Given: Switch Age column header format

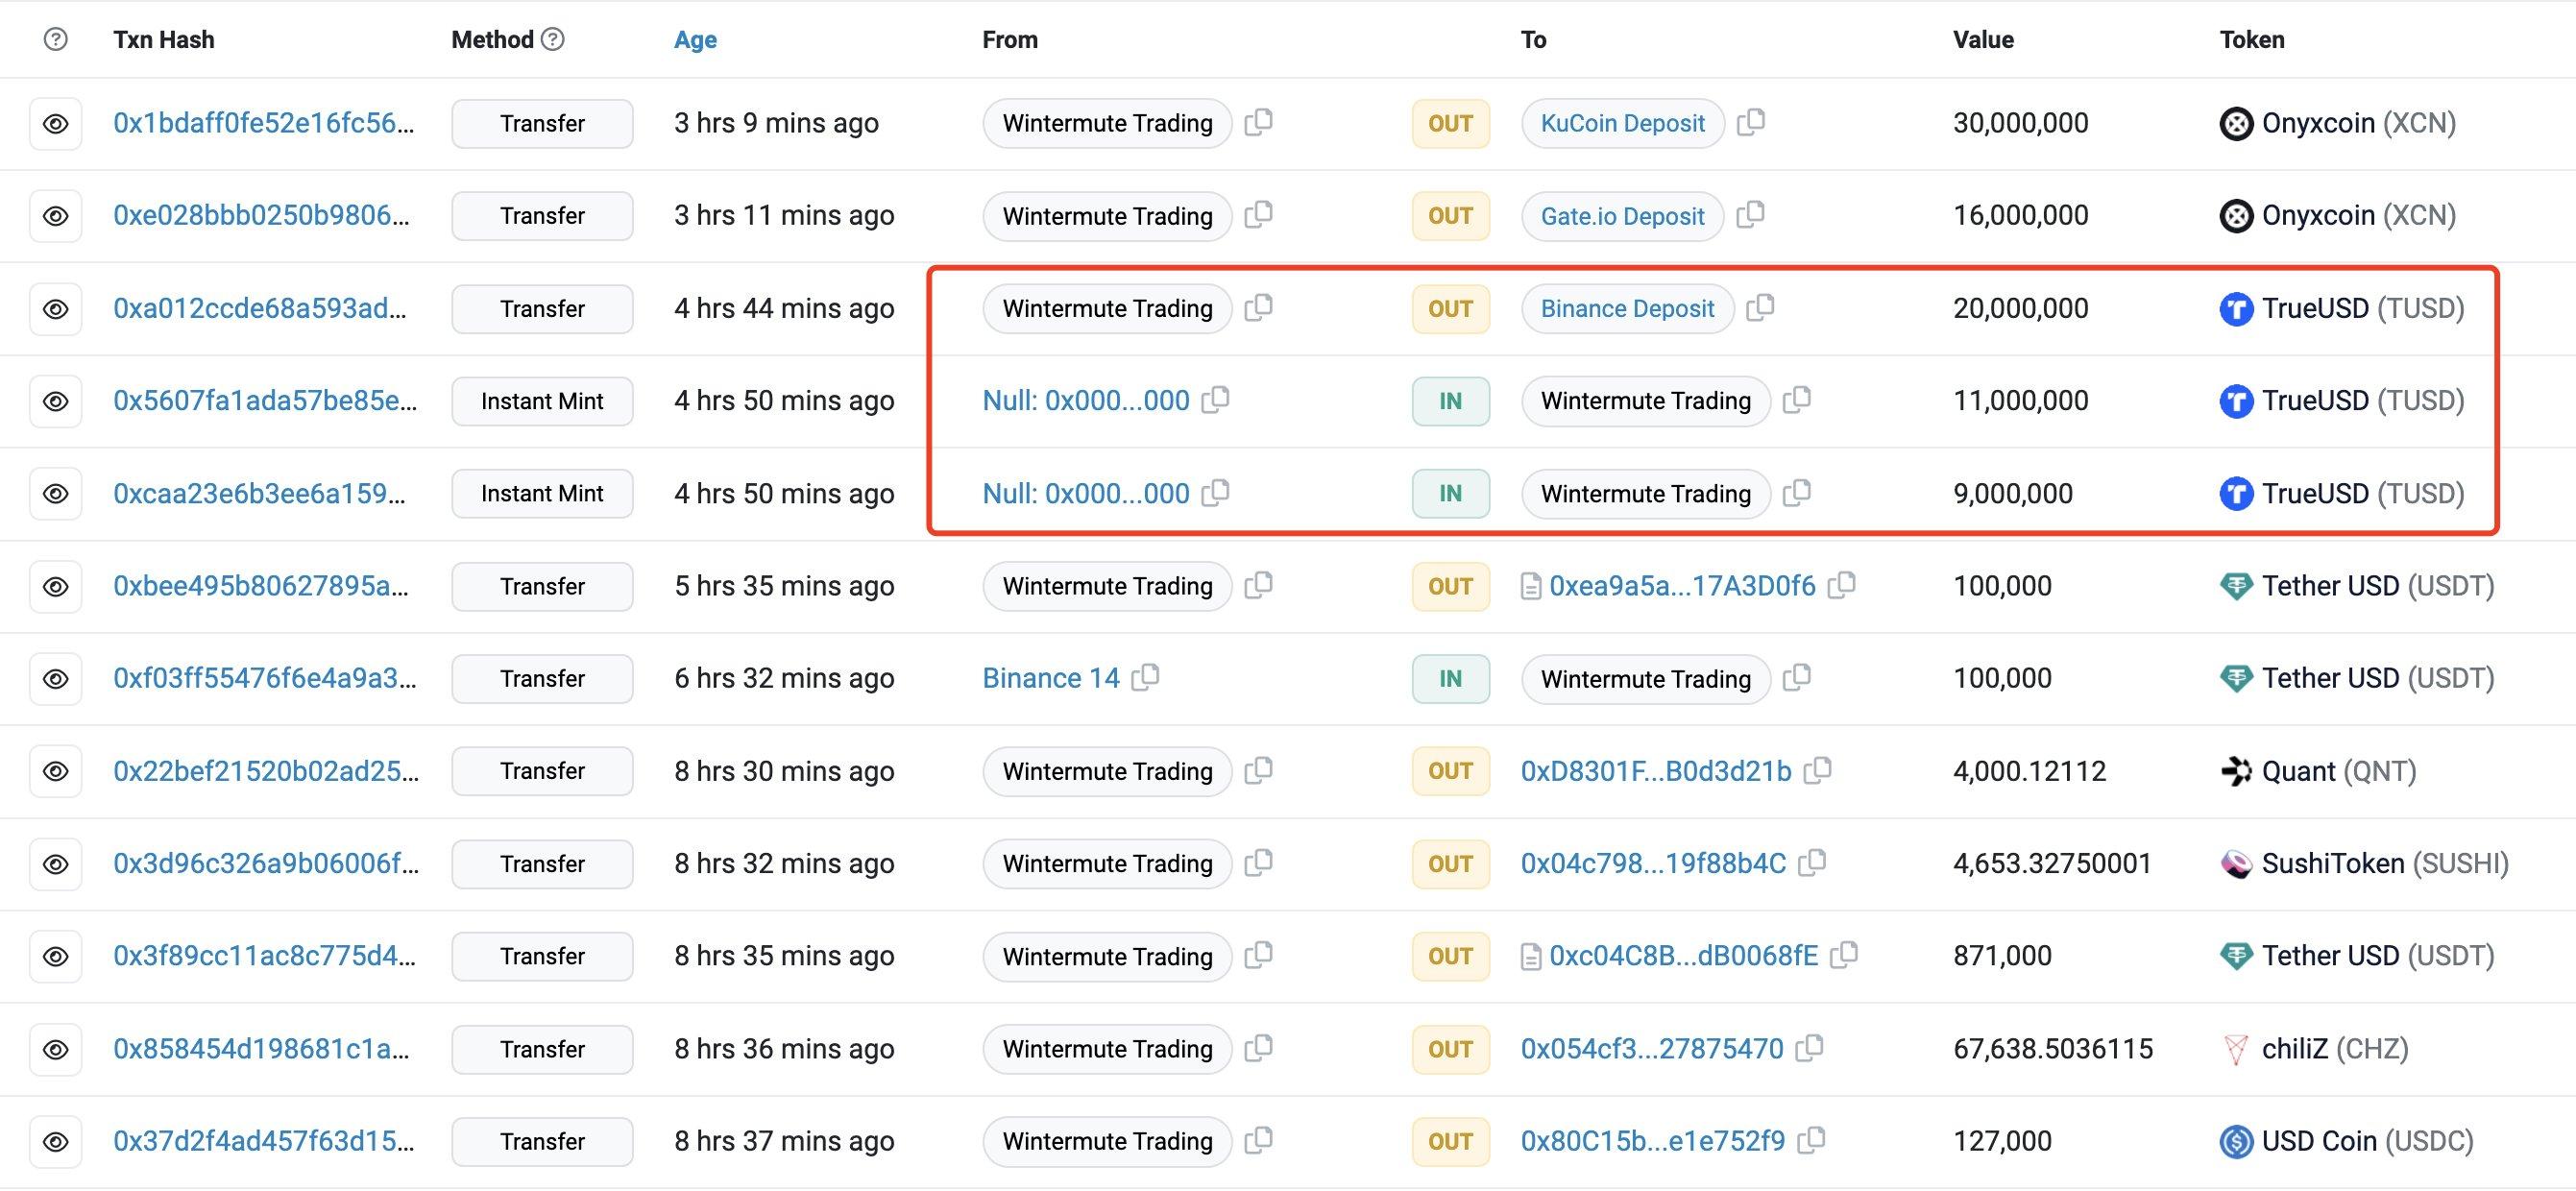Looking at the screenshot, I should click(695, 39).
